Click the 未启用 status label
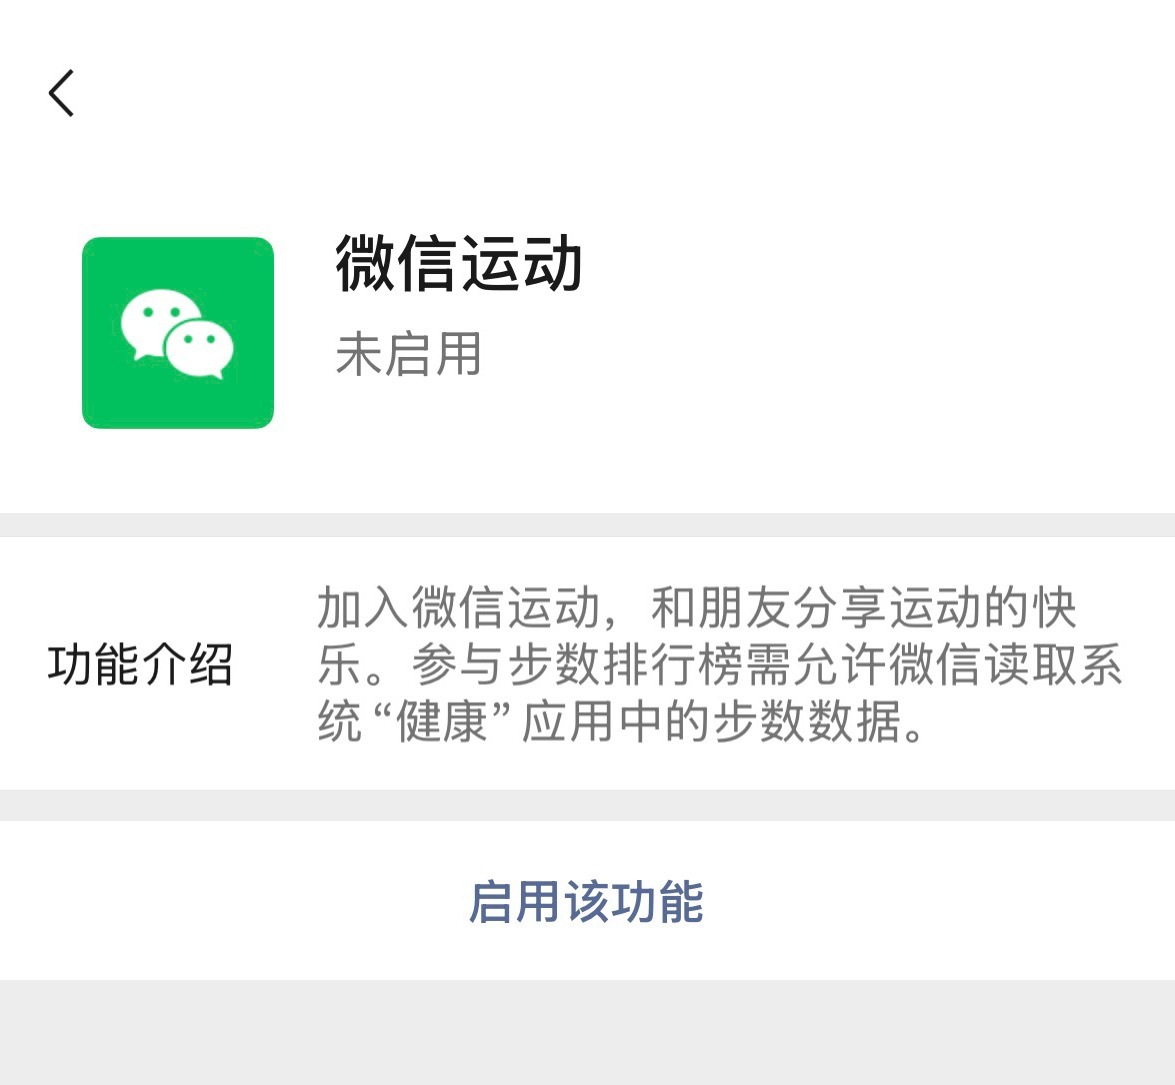This screenshot has width=1175, height=1085. (x=408, y=354)
